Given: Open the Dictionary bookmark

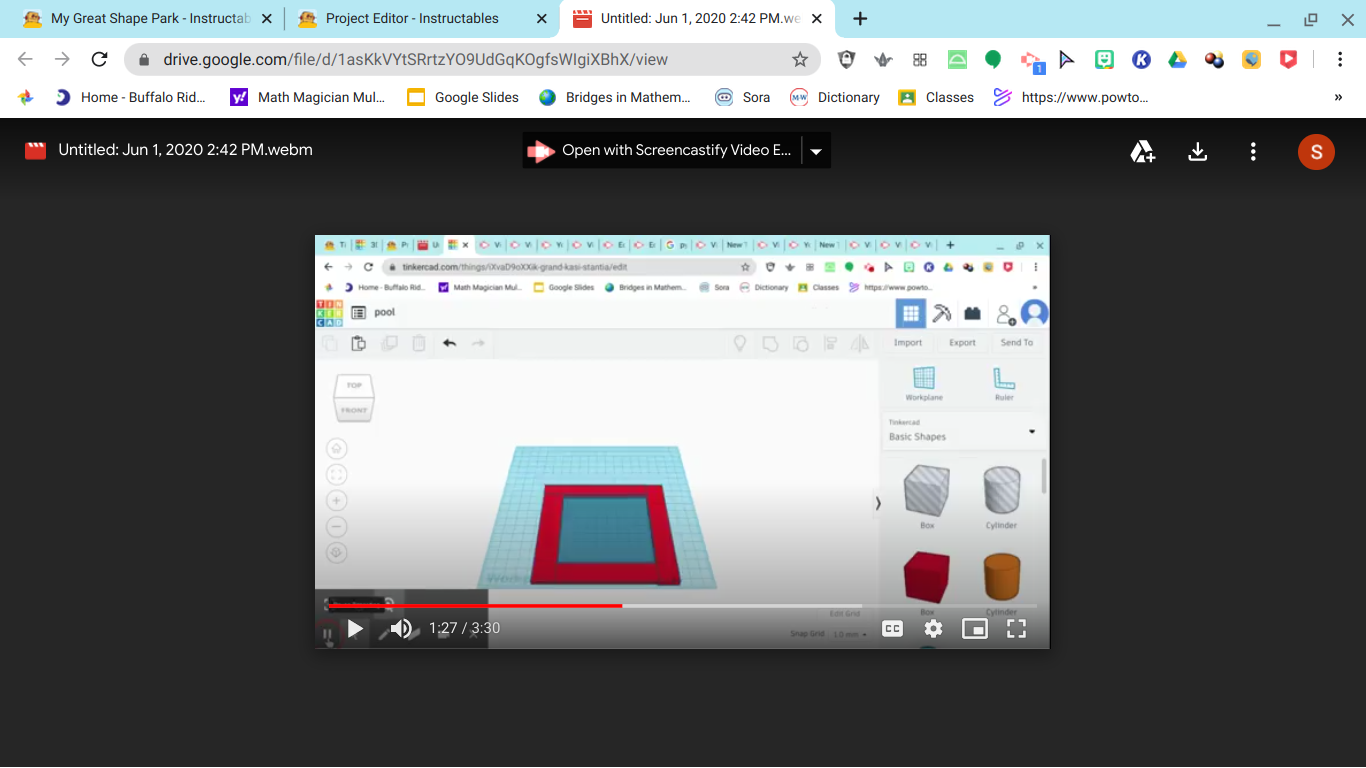Looking at the screenshot, I should coord(835,97).
